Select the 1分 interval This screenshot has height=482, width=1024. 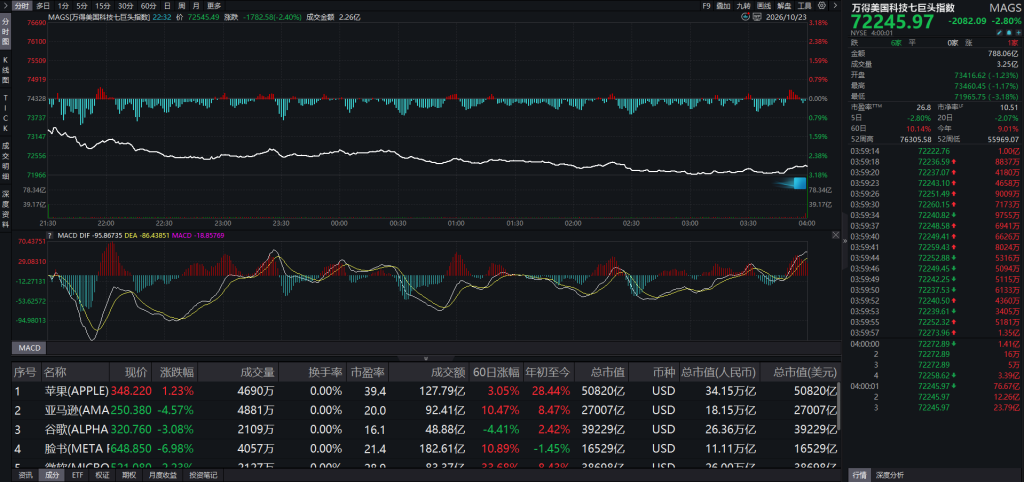[x=63, y=5]
